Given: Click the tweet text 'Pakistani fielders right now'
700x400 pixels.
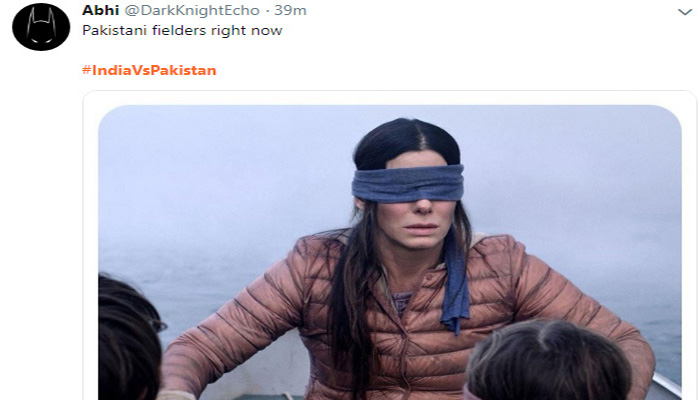Looking at the screenshot, I should [x=182, y=30].
